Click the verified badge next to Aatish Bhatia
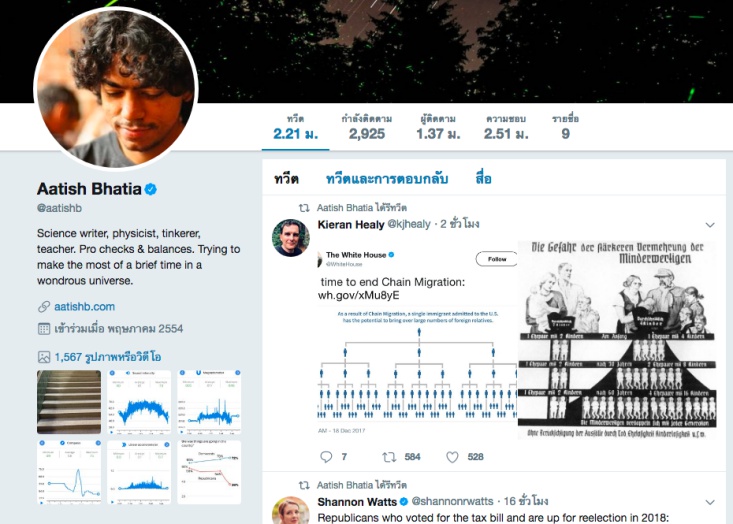The width and height of the screenshot is (733, 524). tap(151, 189)
